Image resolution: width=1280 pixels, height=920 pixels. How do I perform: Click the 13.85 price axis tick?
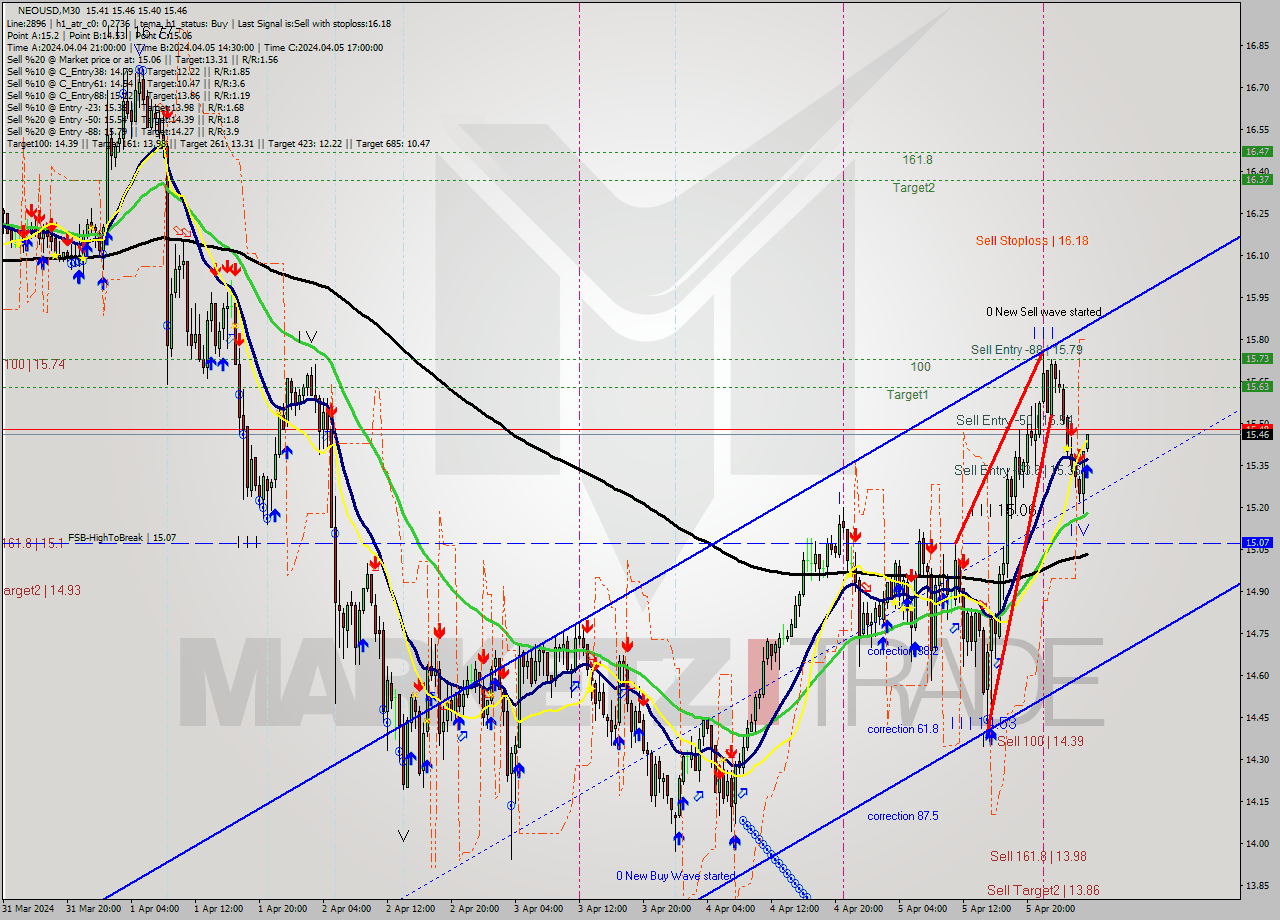(x=1257, y=885)
